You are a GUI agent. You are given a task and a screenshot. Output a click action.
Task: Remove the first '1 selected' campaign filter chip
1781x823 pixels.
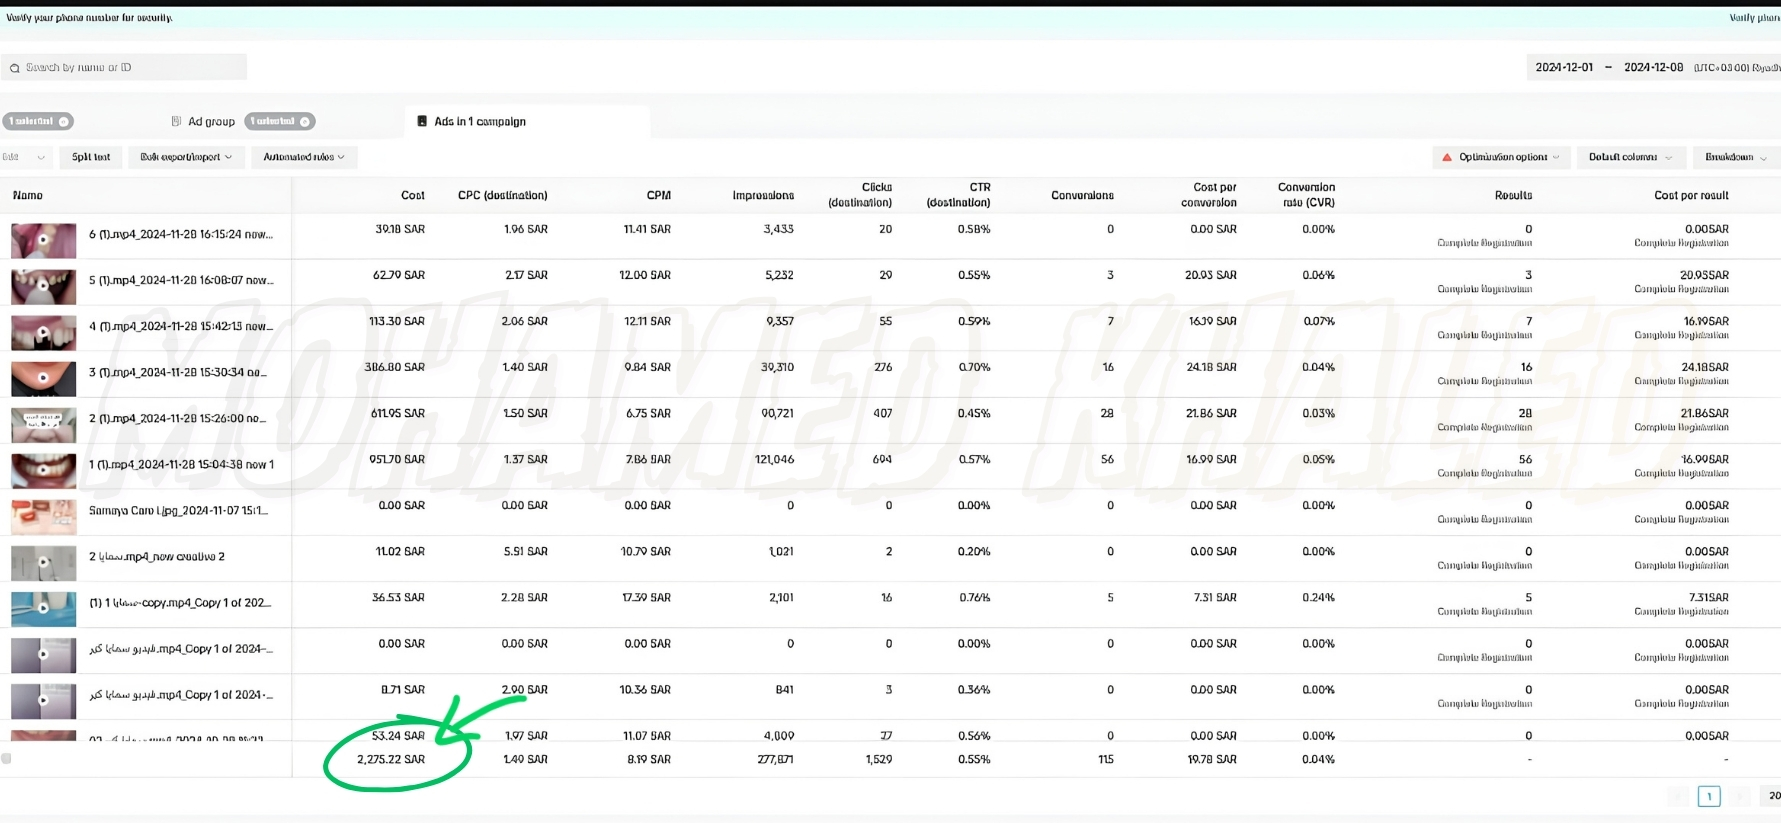click(x=64, y=122)
